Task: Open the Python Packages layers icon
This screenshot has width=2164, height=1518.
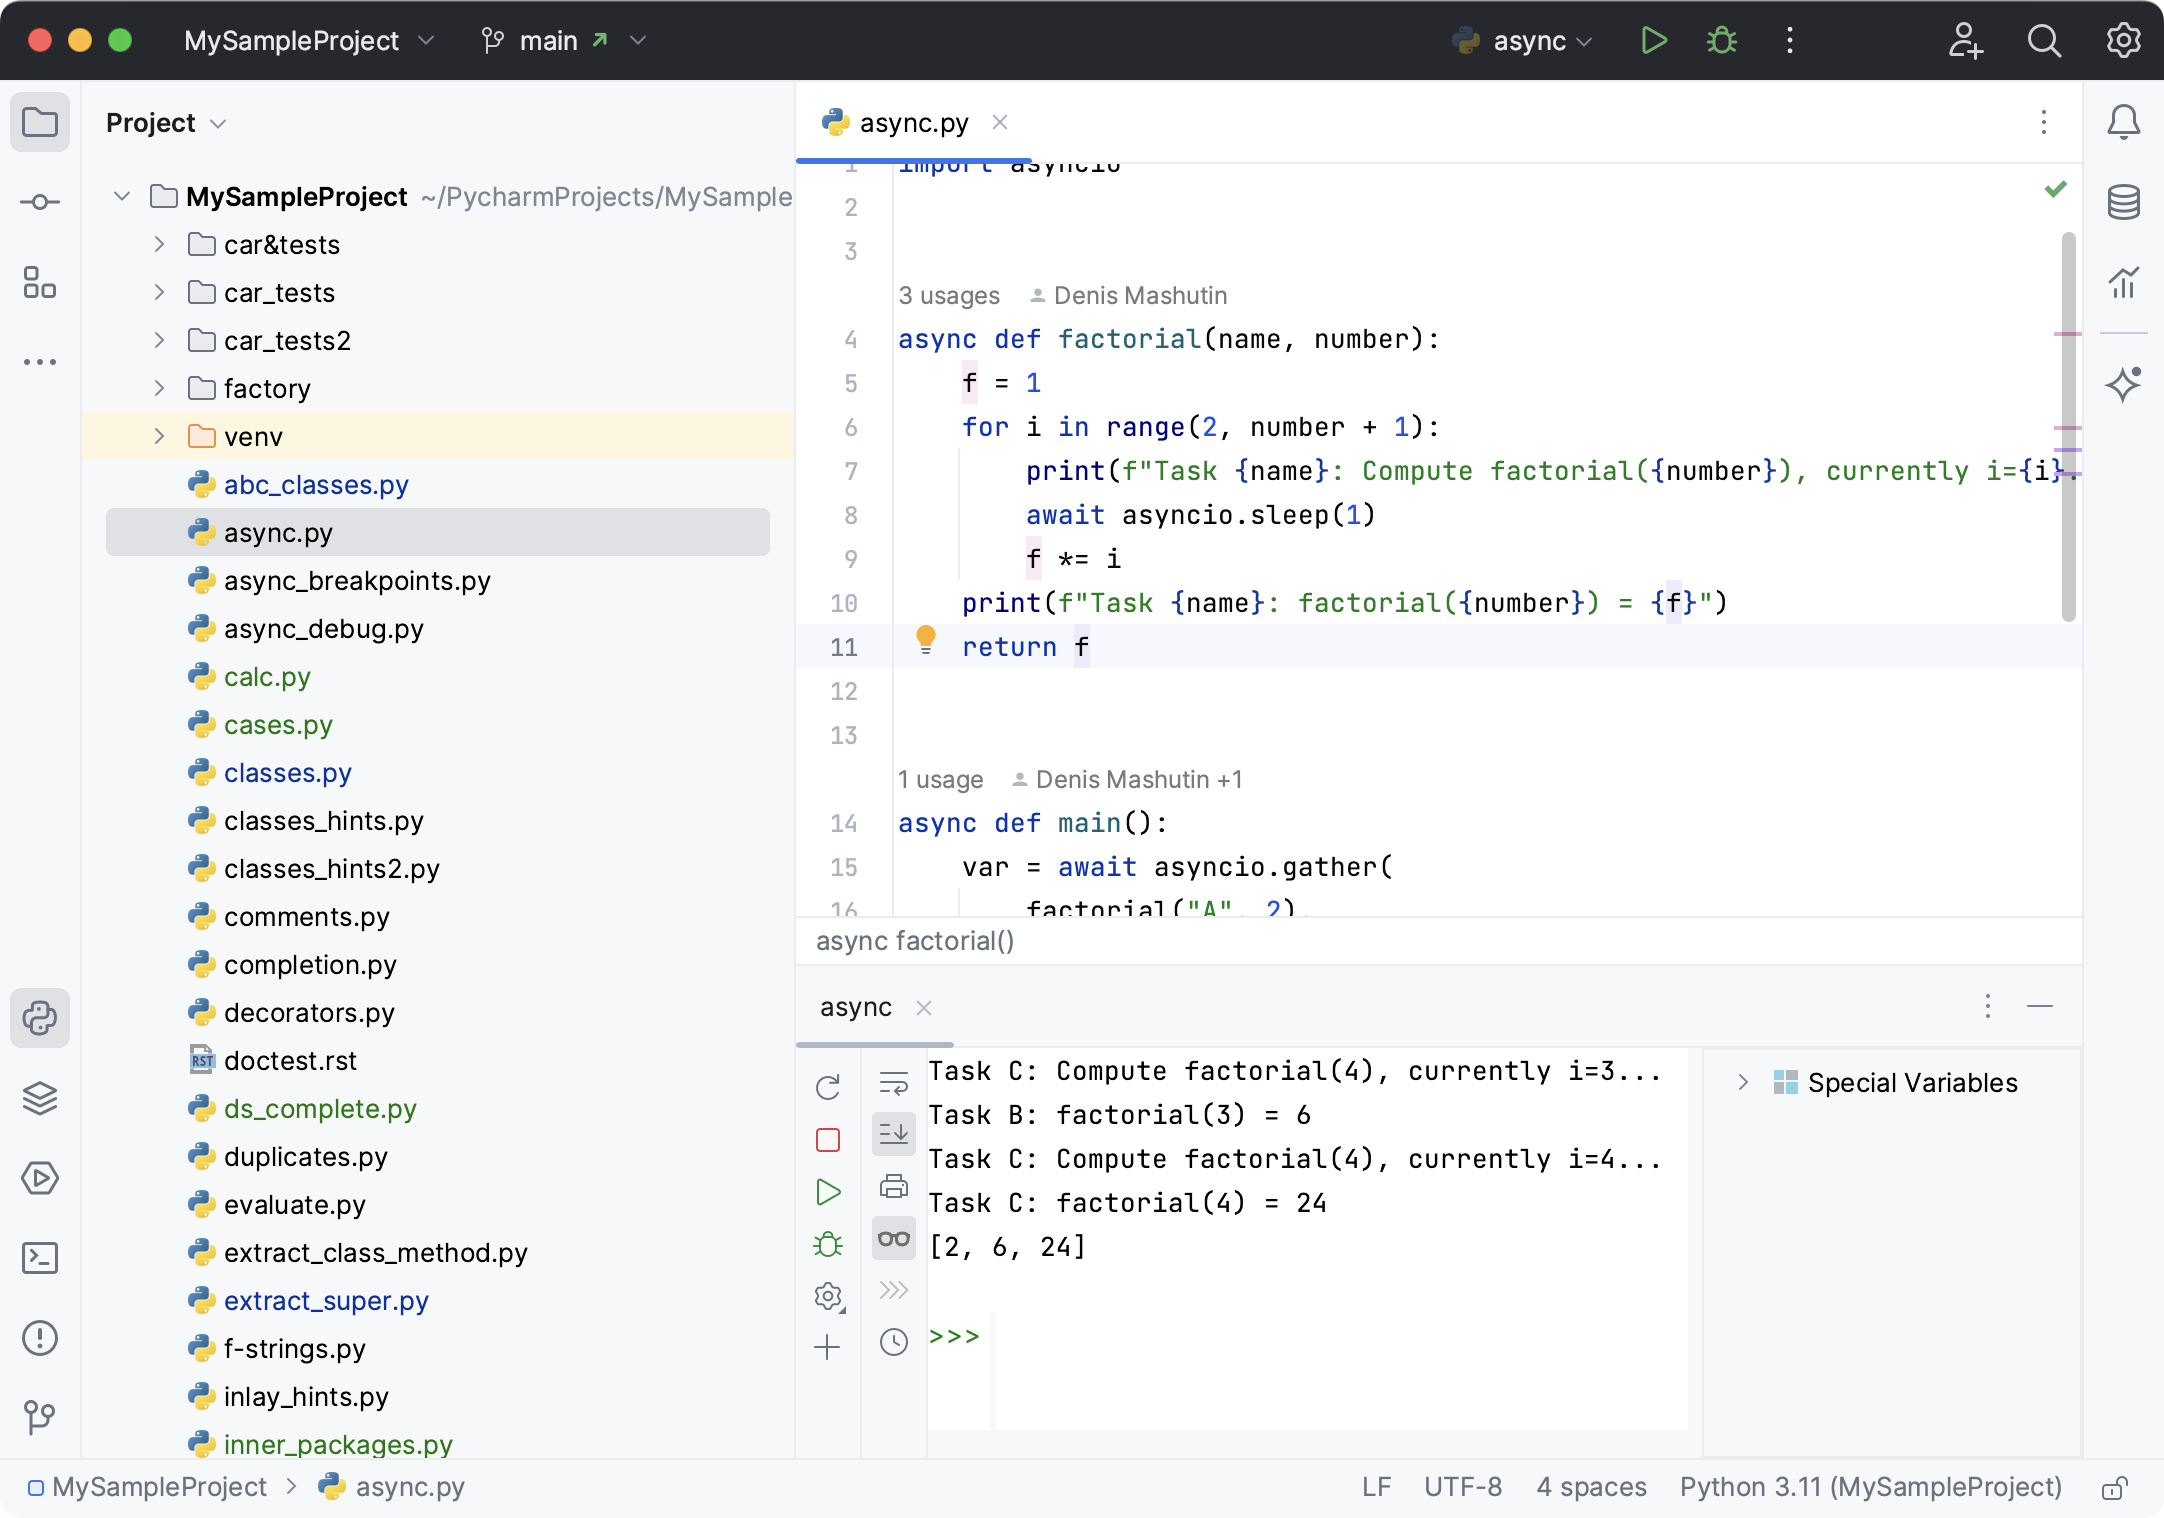Action: [40, 1098]
